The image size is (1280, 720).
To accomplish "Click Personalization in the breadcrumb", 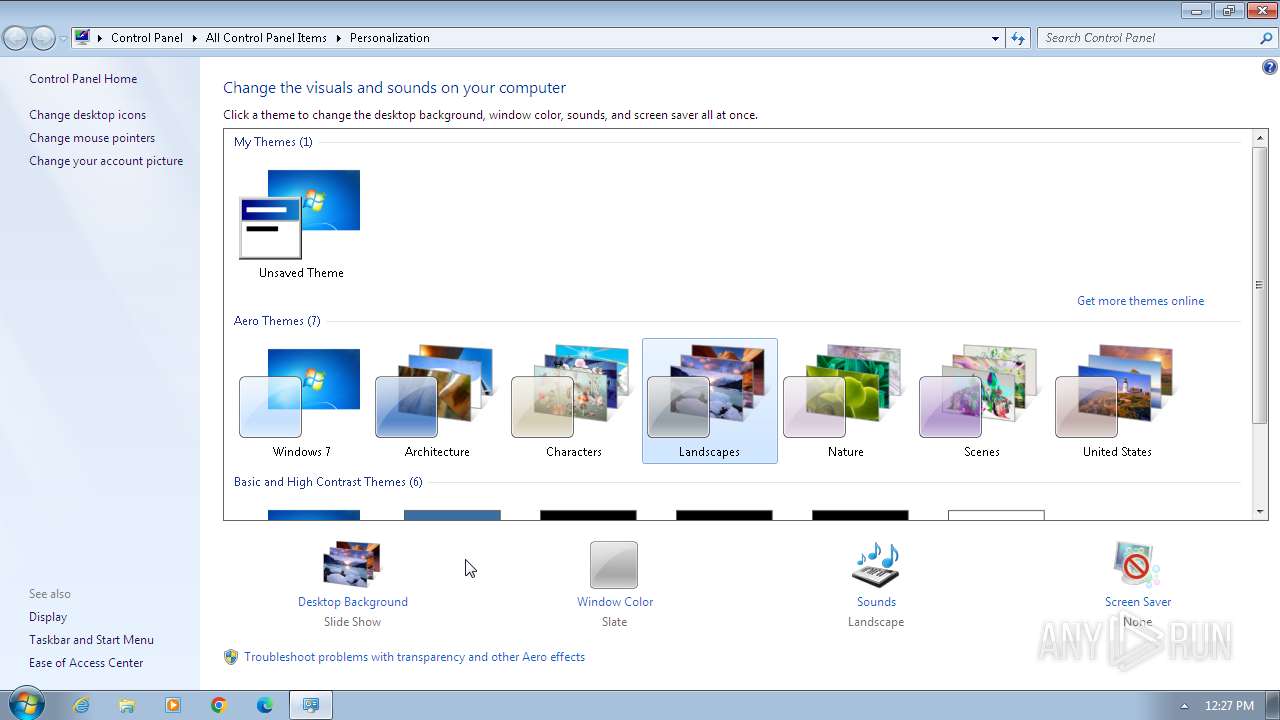I will click(389, 38).
